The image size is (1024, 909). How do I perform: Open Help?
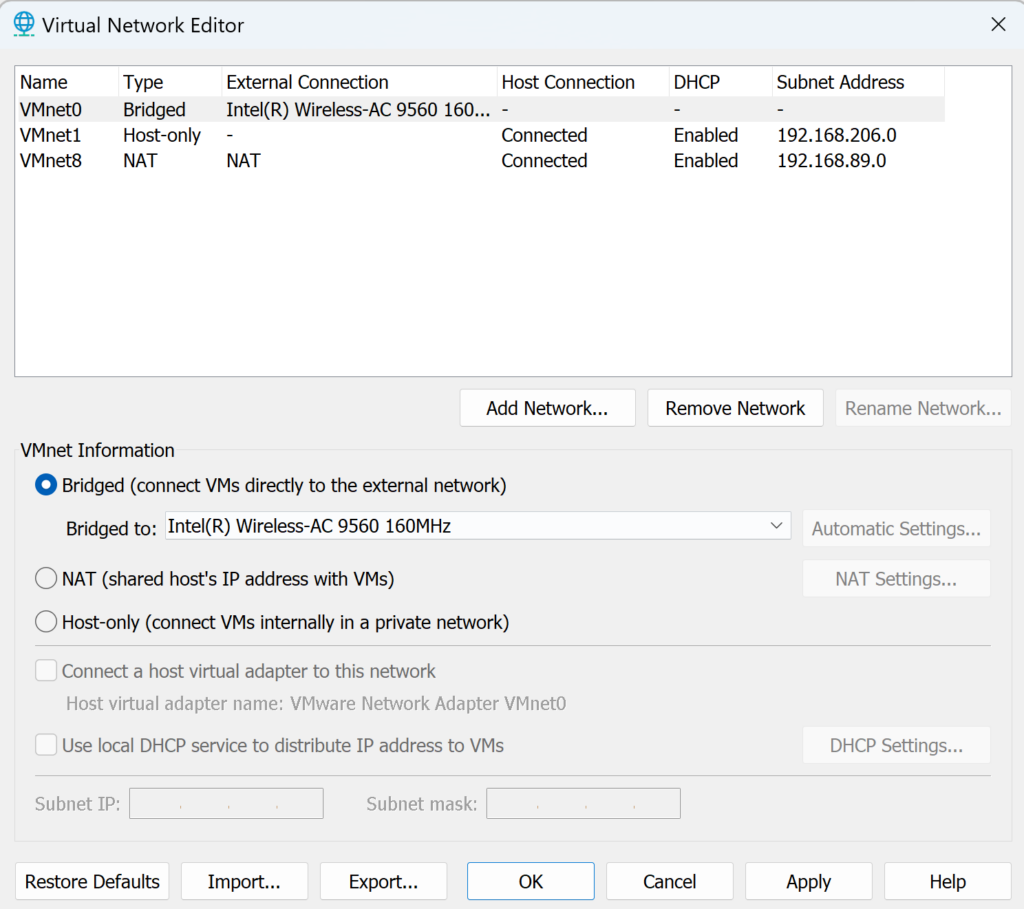[948, 882]
